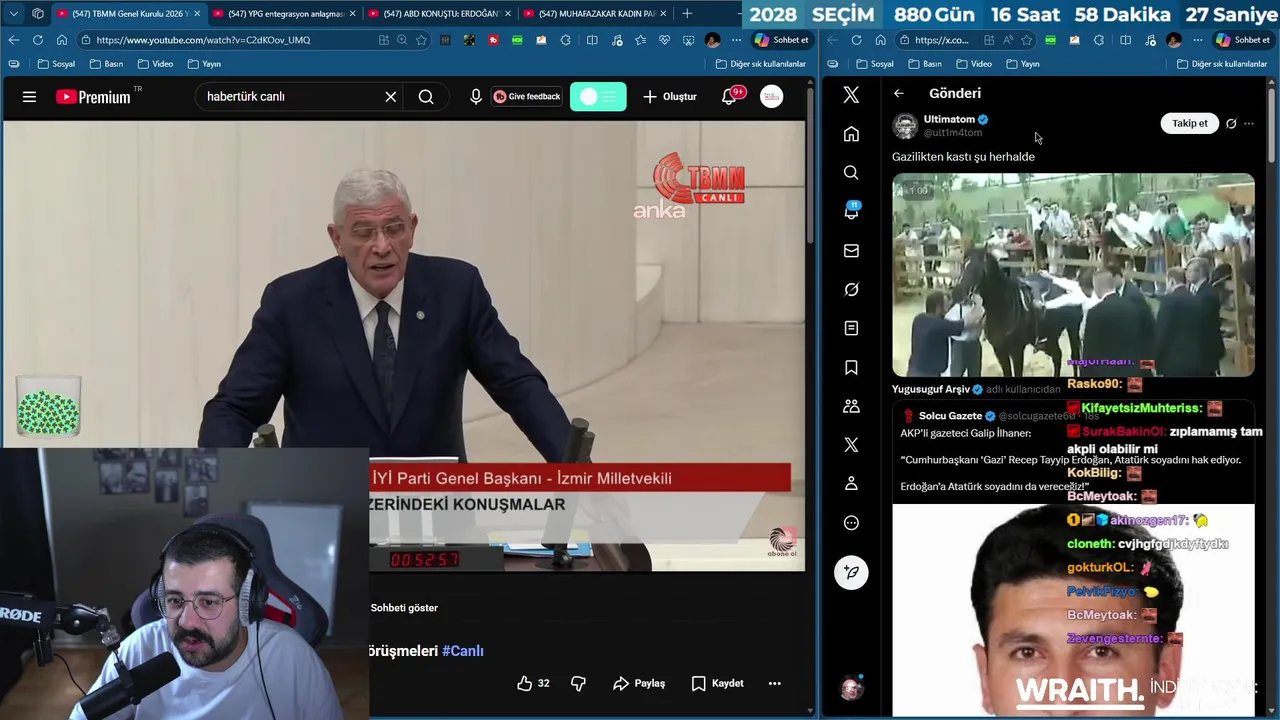Click the Oluştur create button

670,97
